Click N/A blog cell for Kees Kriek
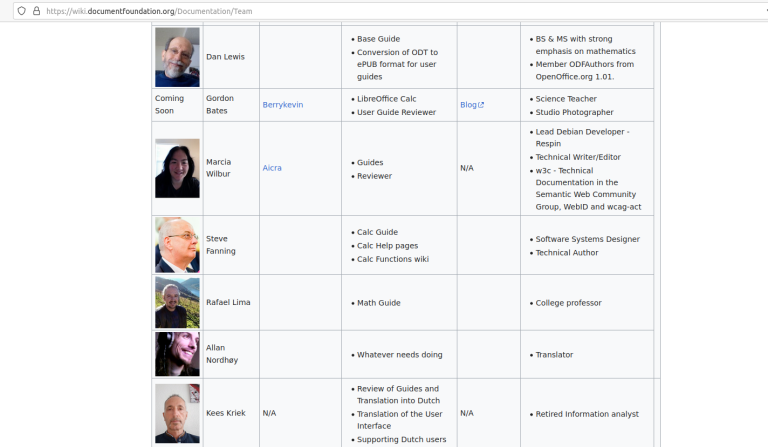768x447 pixels. click(467, 413)
